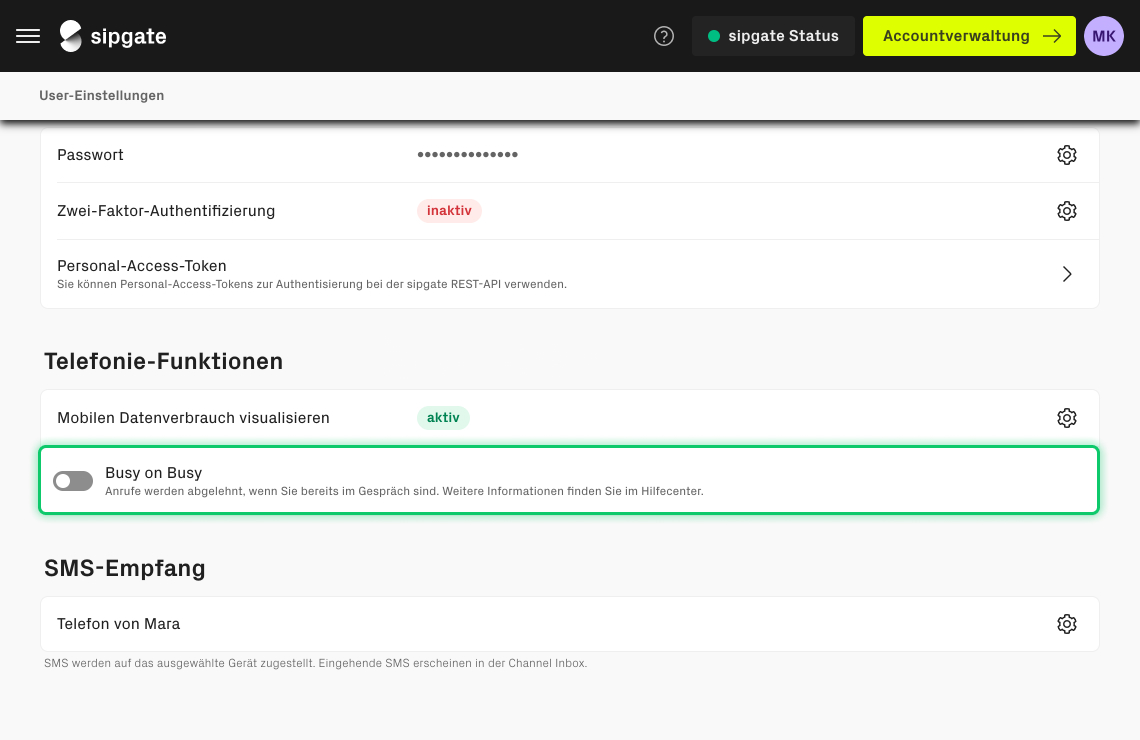
Task: Go to Accountverwaltung
Action: point(968,36)
